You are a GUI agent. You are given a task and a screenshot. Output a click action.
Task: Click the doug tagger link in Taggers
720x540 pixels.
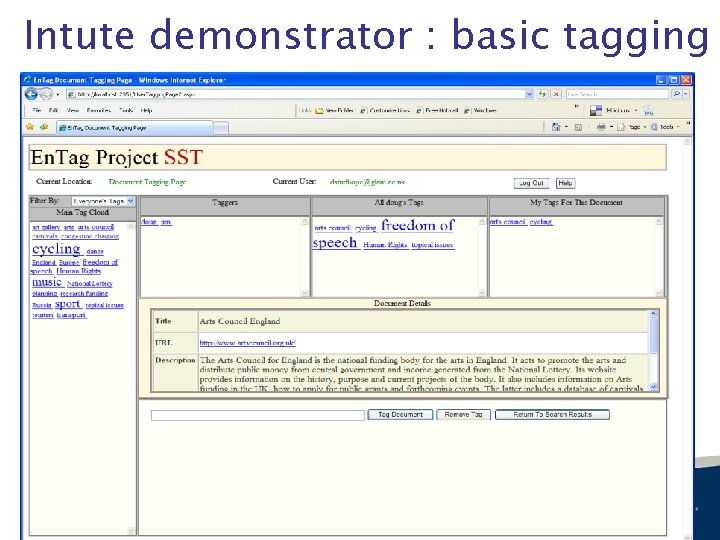pyautogui.click(x=149, y=222)
